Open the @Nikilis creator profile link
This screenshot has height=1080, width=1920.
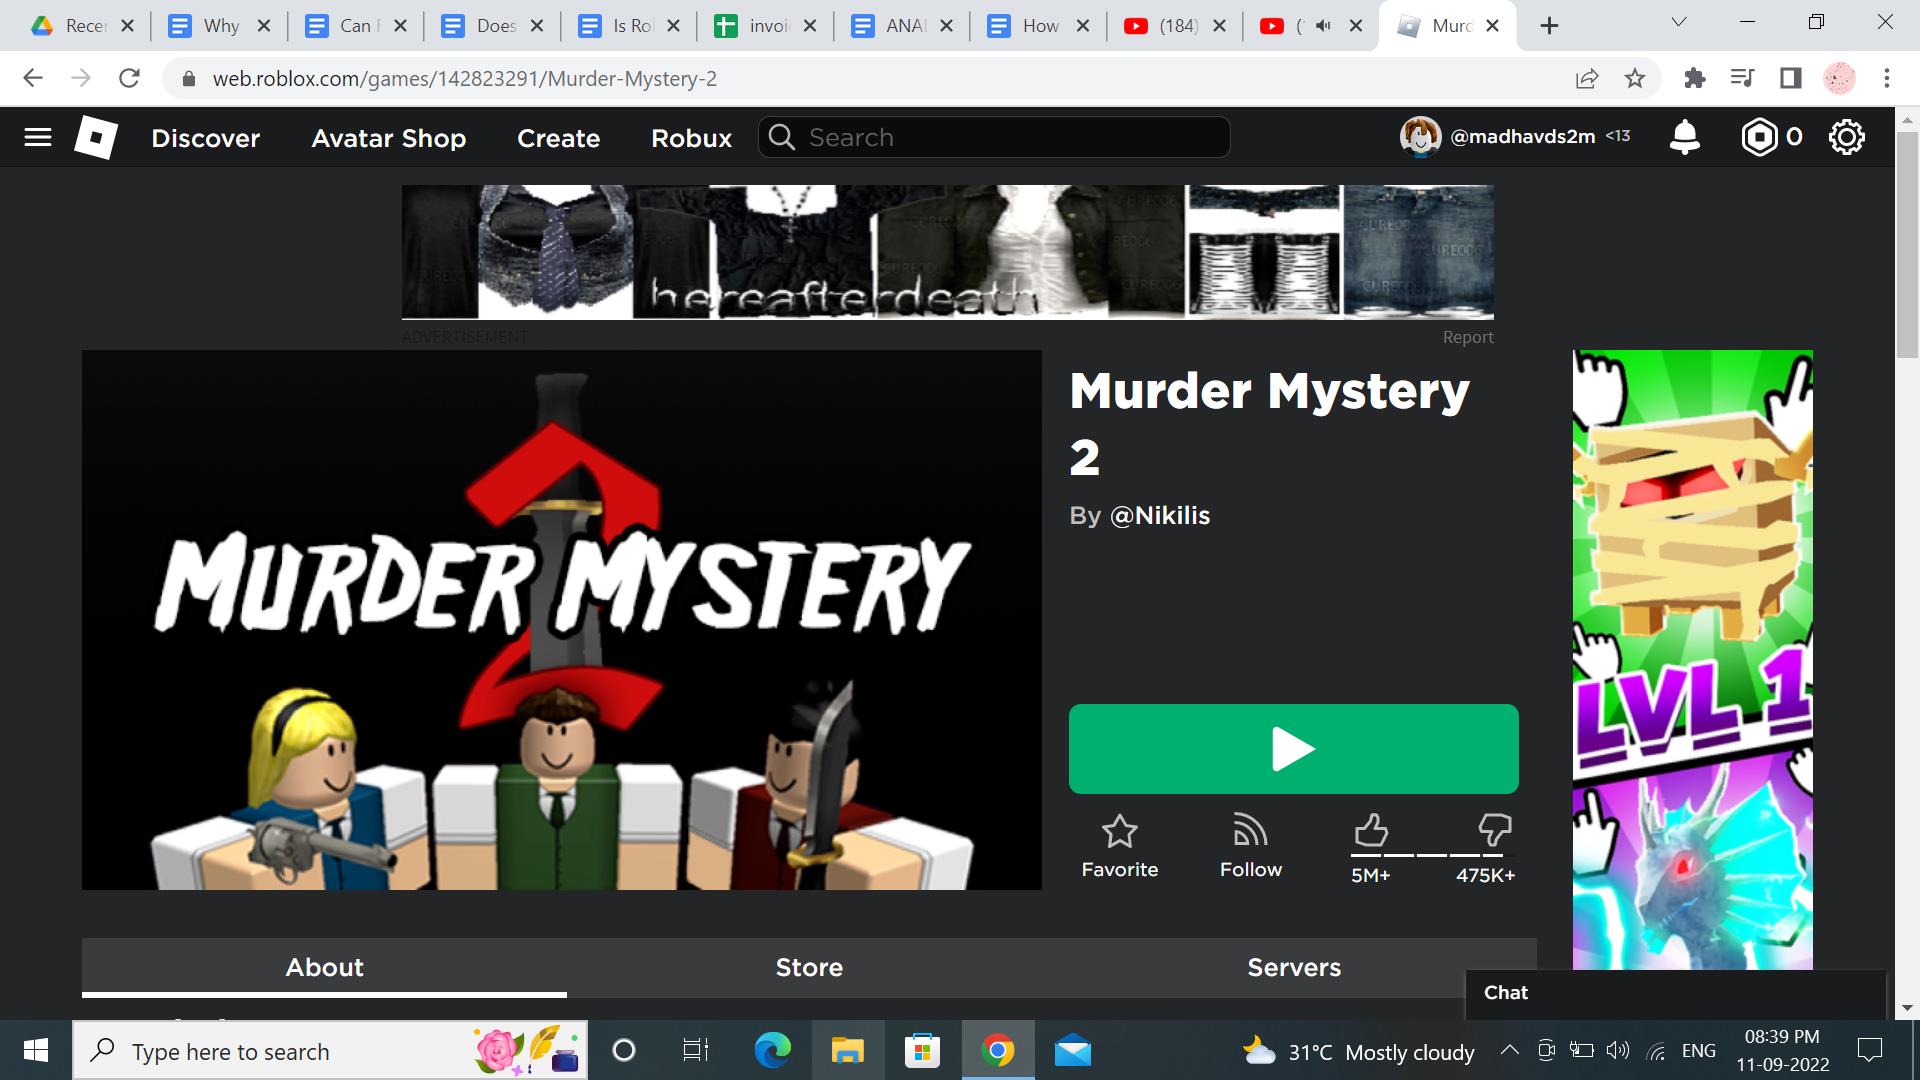point(1160,516)
